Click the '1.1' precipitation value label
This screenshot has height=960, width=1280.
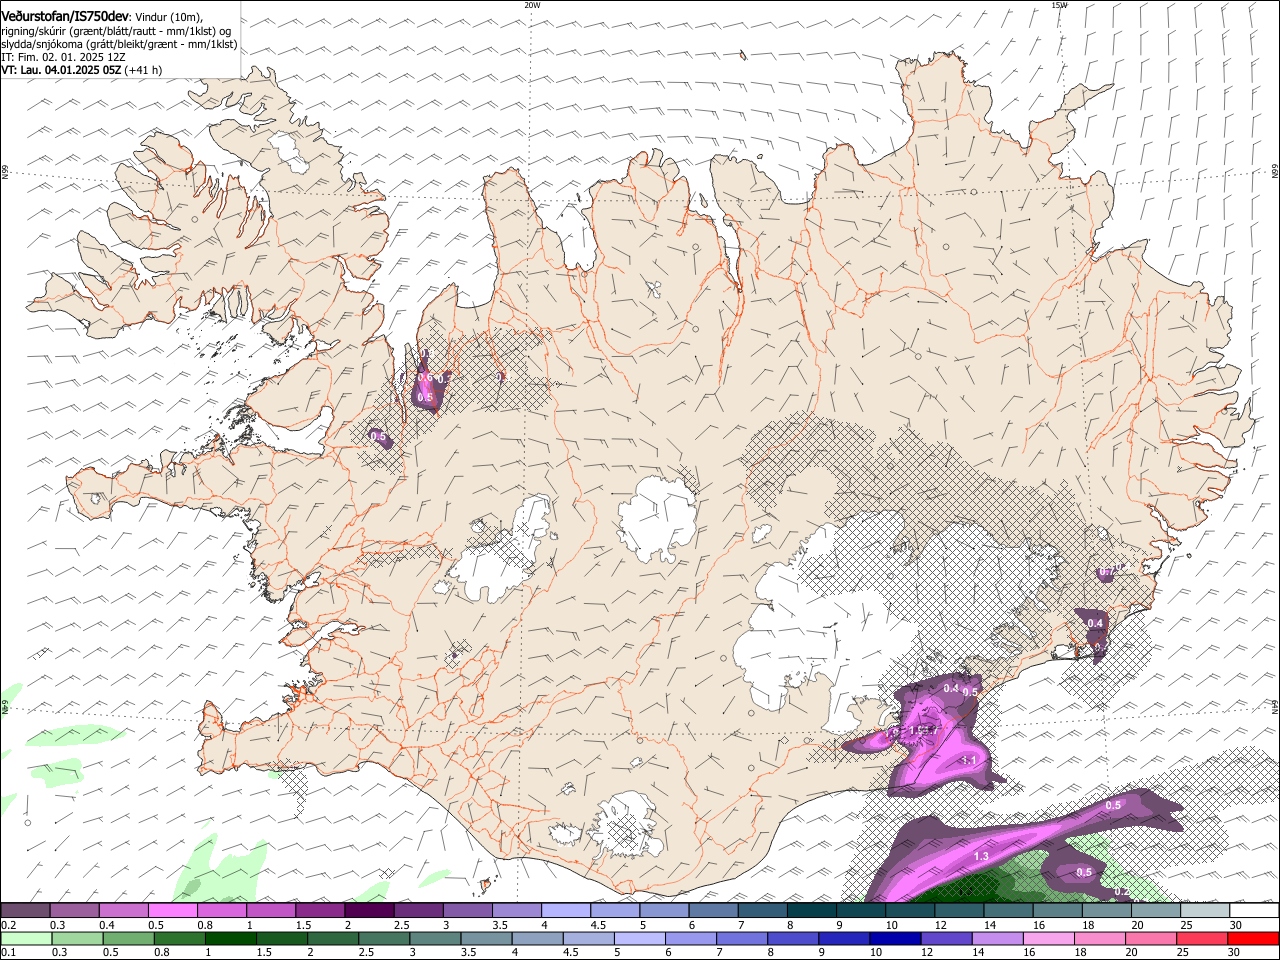click(969, 761)
